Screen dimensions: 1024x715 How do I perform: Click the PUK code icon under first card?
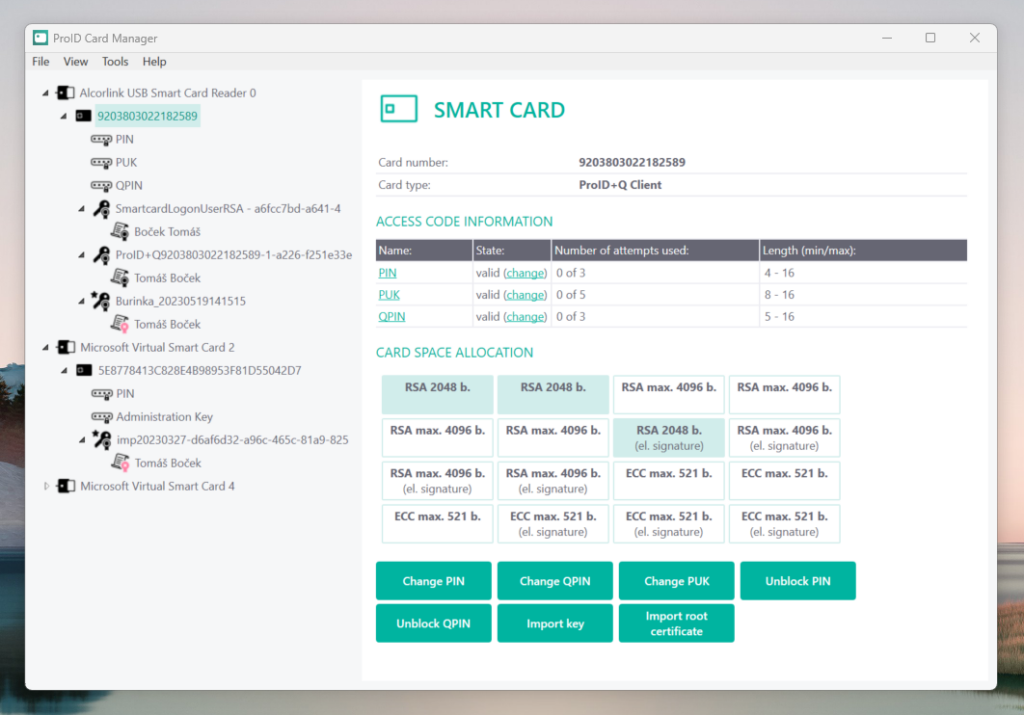[101, 162]
